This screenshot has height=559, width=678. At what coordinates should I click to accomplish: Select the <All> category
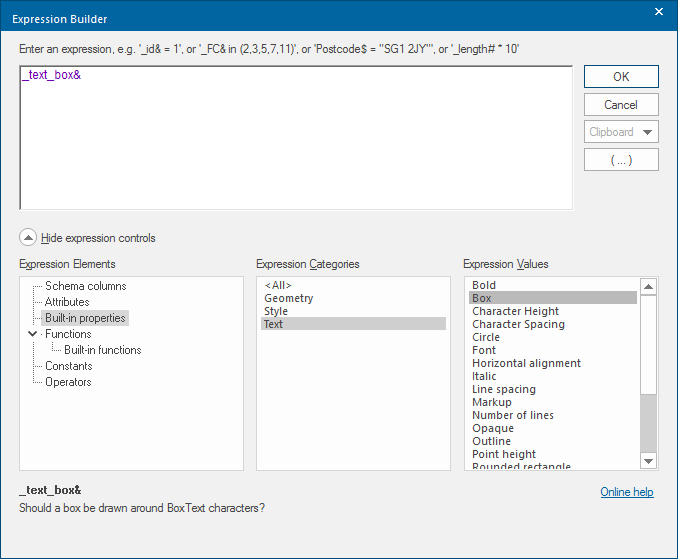(x=279, y=285)
